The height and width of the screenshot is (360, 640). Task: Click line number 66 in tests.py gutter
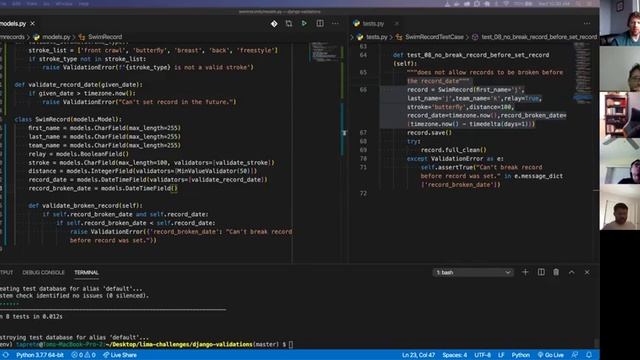(x=363, y=90)
